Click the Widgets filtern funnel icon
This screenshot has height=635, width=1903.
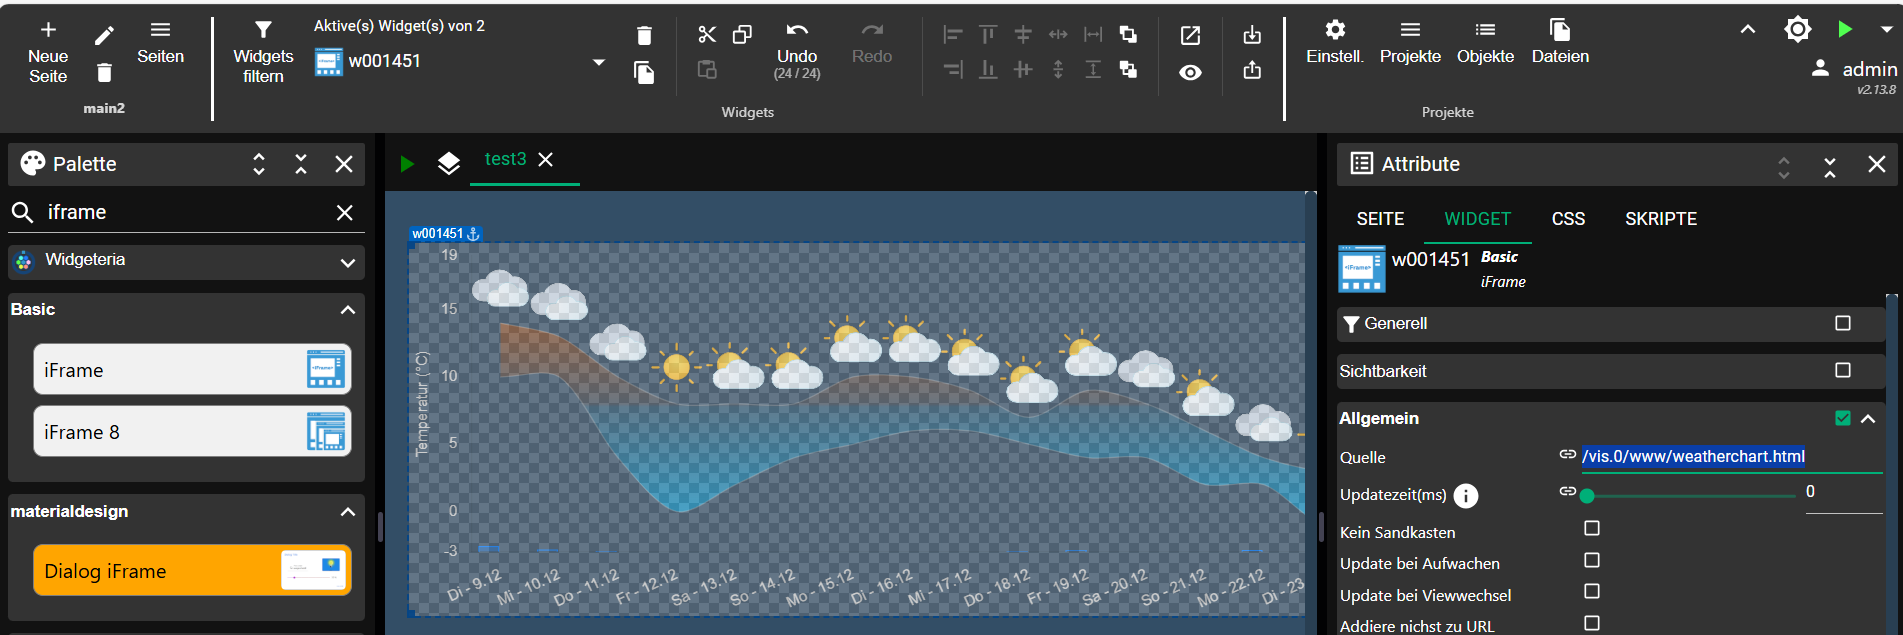click(263, 31)
